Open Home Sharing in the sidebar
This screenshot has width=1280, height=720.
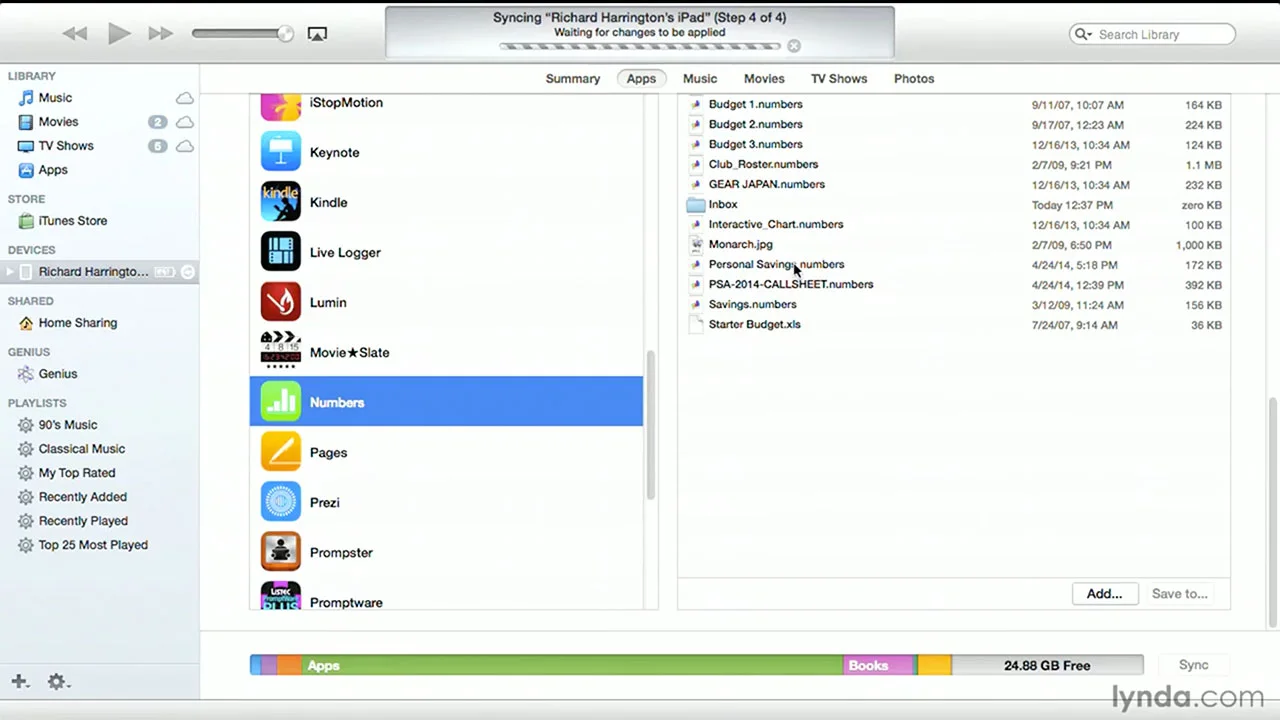click(x=77, y=323)
